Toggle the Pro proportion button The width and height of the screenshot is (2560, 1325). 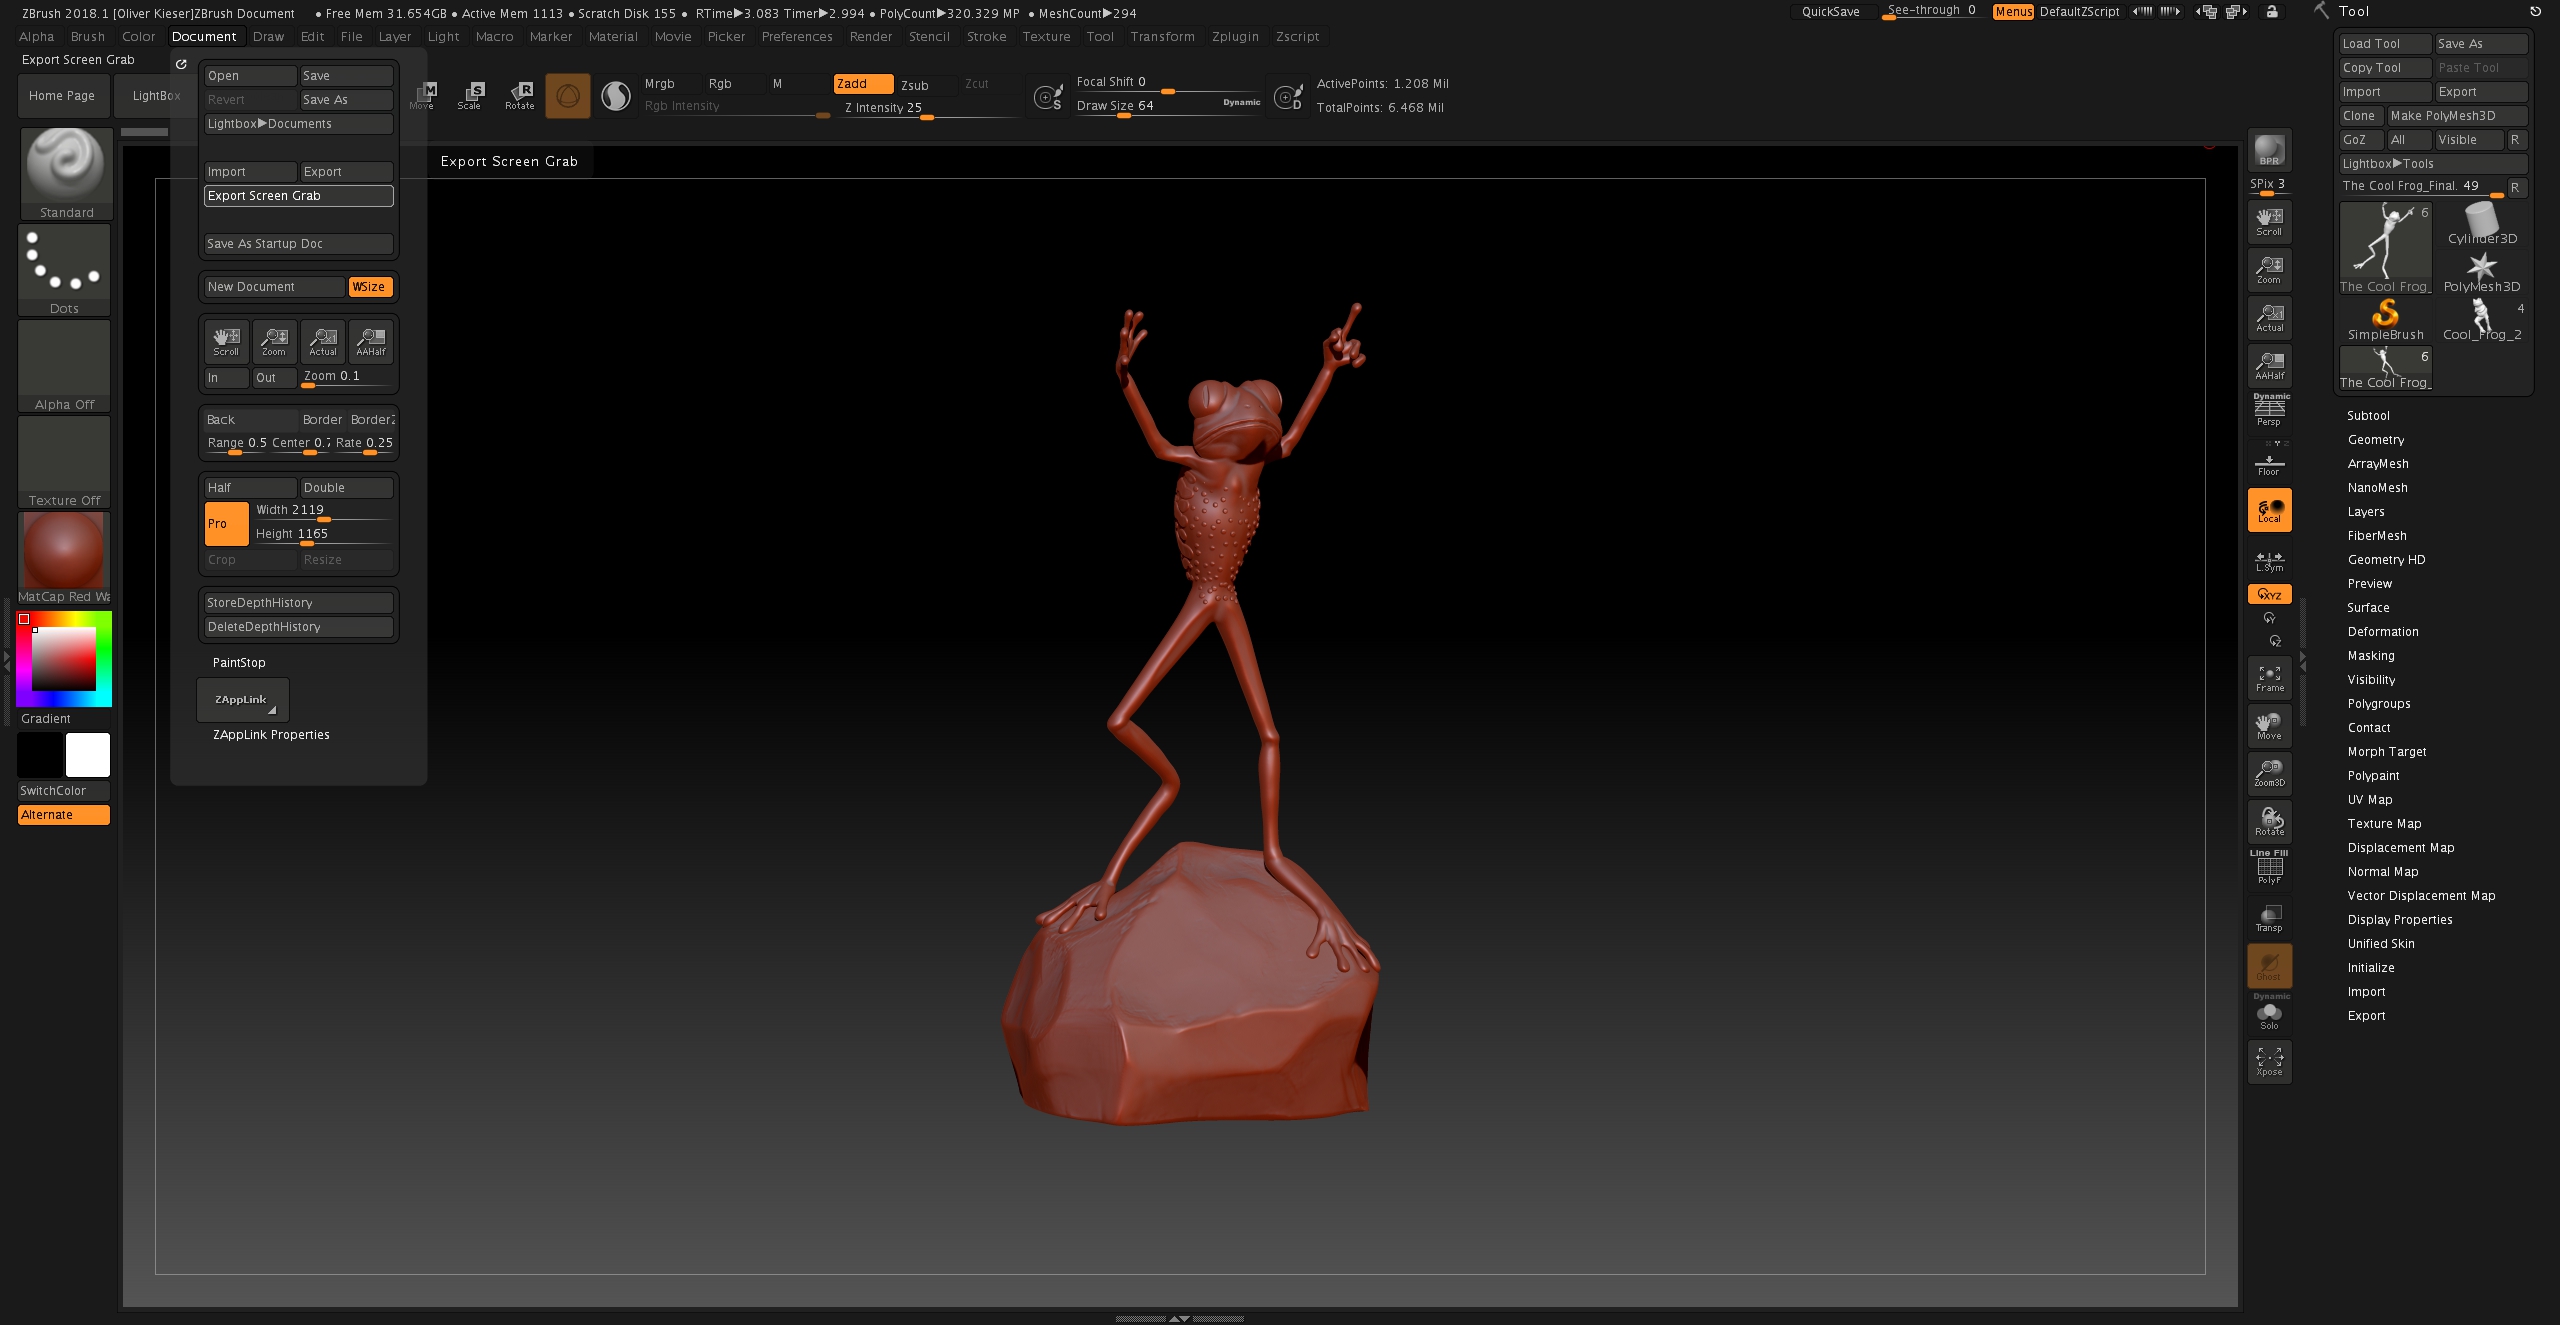tap(227, 523)
